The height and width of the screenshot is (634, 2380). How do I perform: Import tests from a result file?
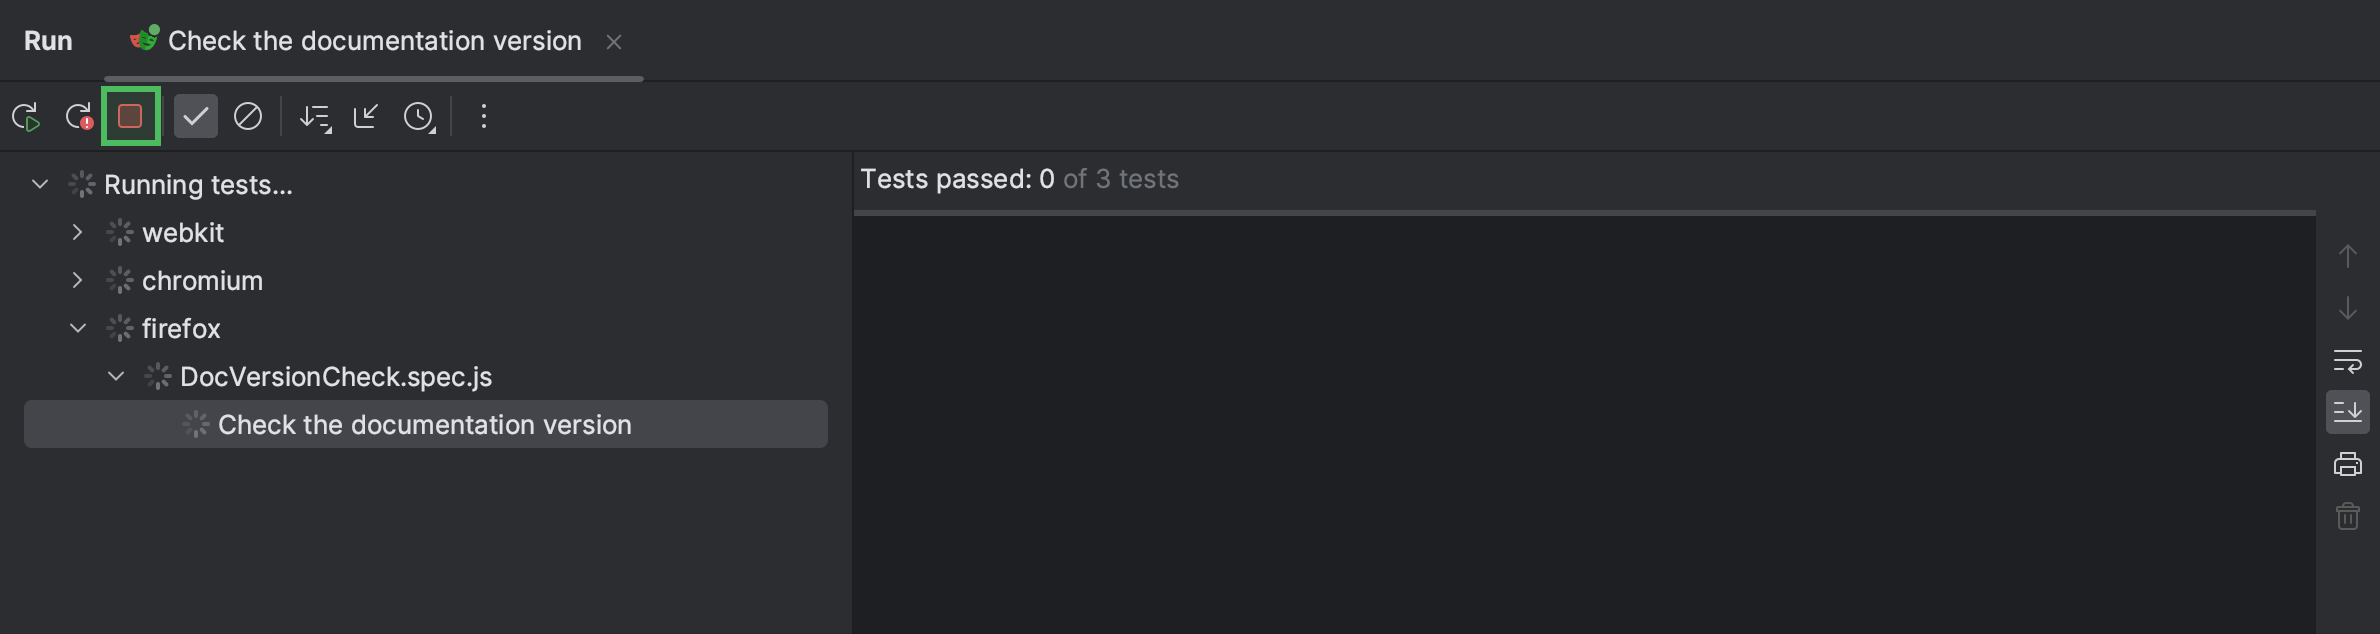tap(367, 116)
